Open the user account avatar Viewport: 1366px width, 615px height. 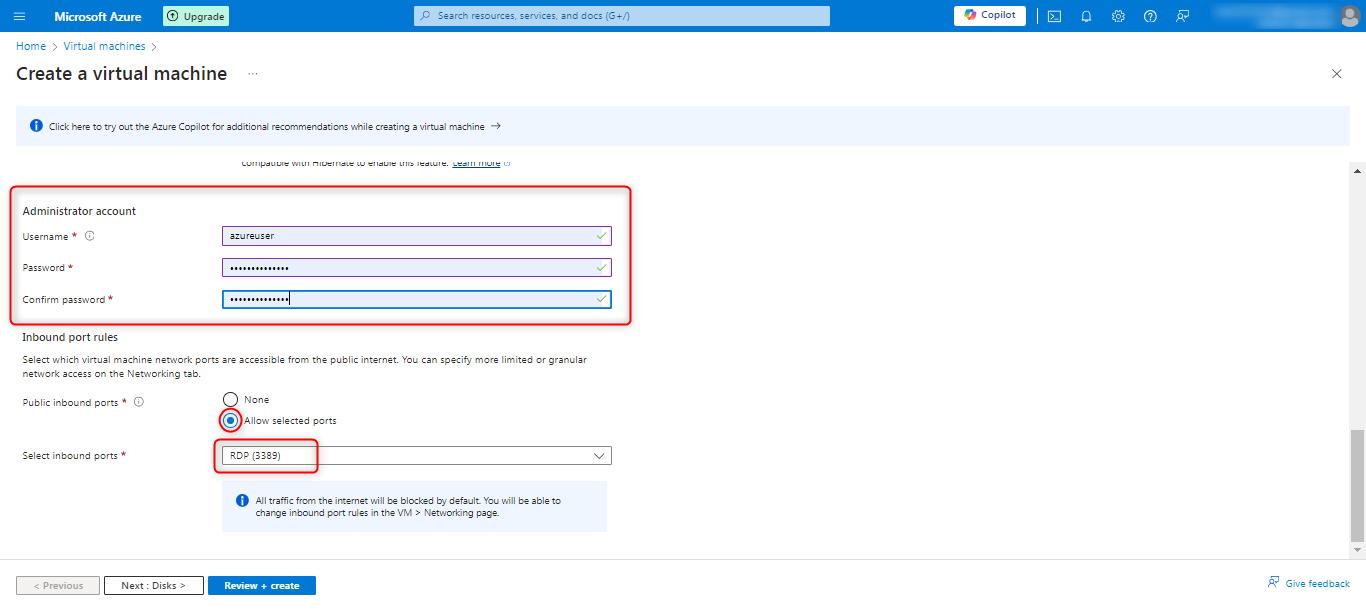(x=1349, y=16)
